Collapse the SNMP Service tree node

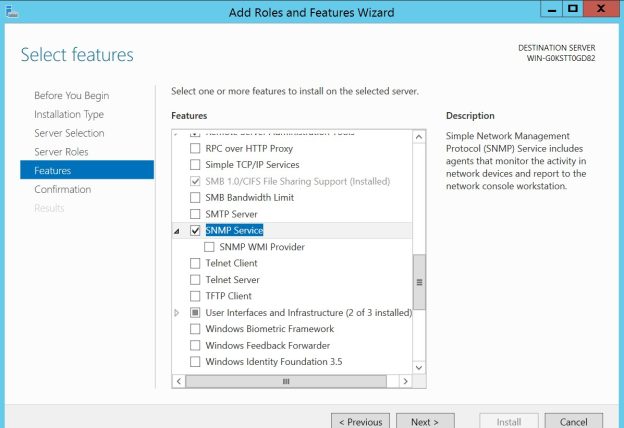(177, 231)
